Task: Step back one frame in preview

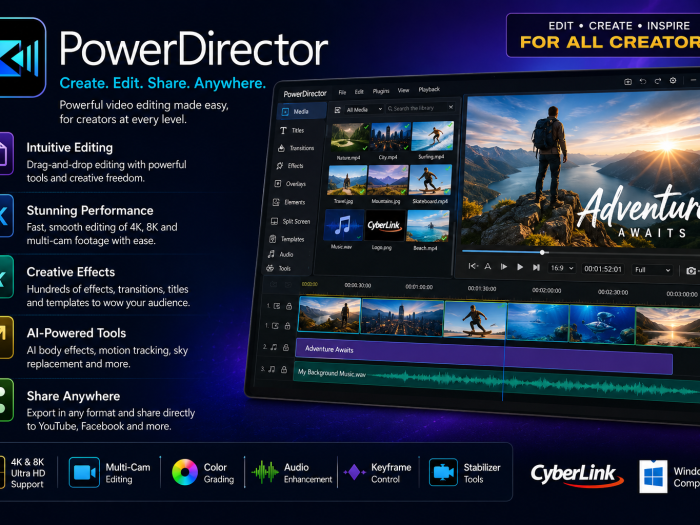Action: pos(504,267)
